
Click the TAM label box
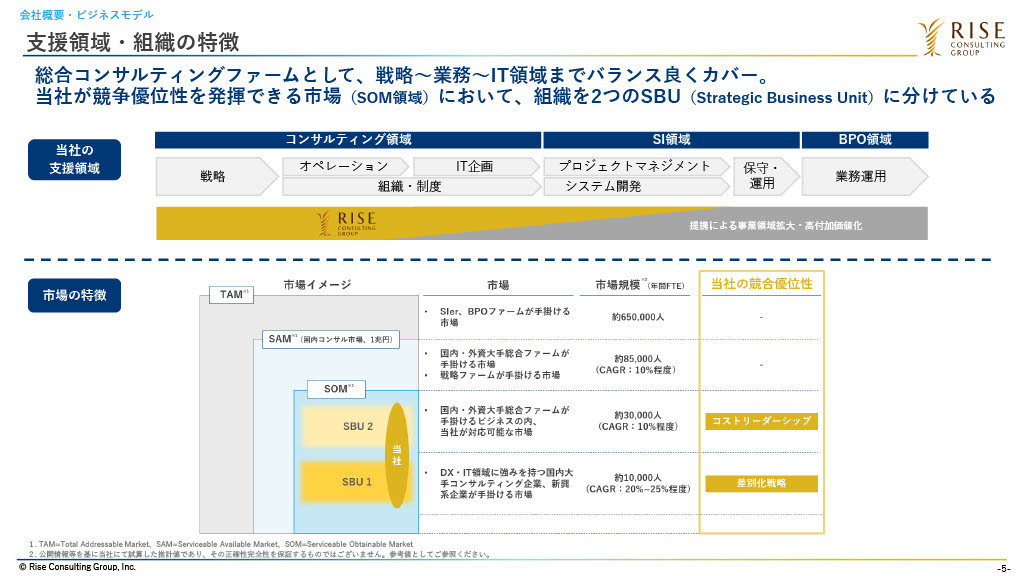231,295
